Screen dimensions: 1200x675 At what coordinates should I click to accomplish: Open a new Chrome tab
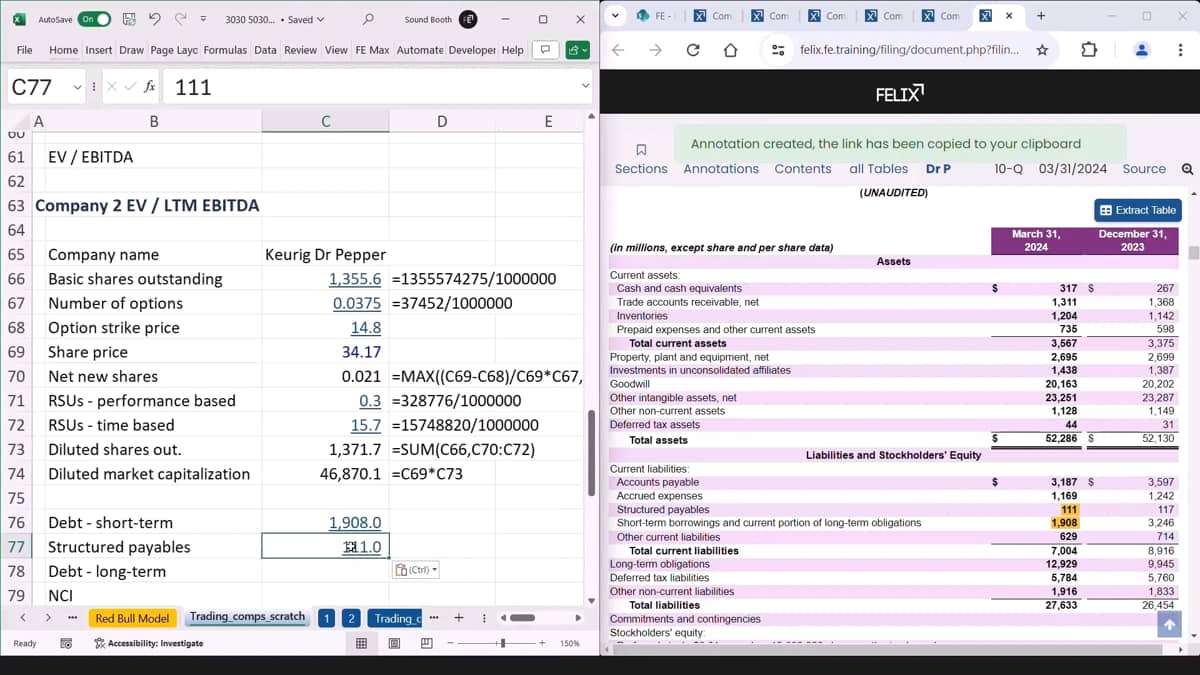pos(1041,16)
